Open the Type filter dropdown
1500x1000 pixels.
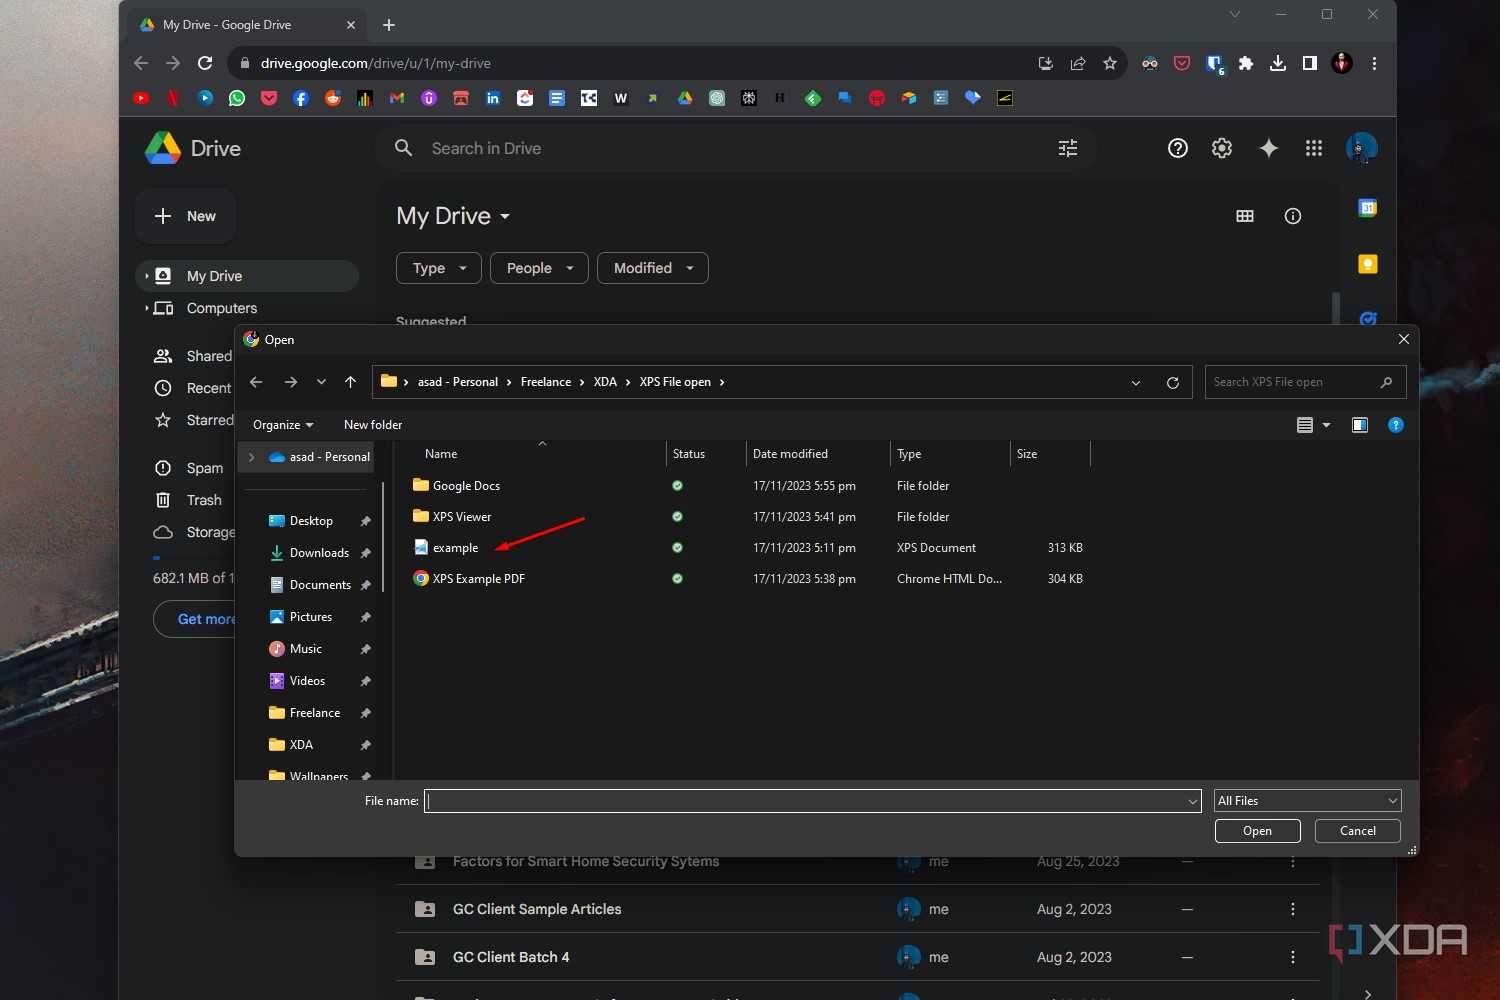pos(439,268)
